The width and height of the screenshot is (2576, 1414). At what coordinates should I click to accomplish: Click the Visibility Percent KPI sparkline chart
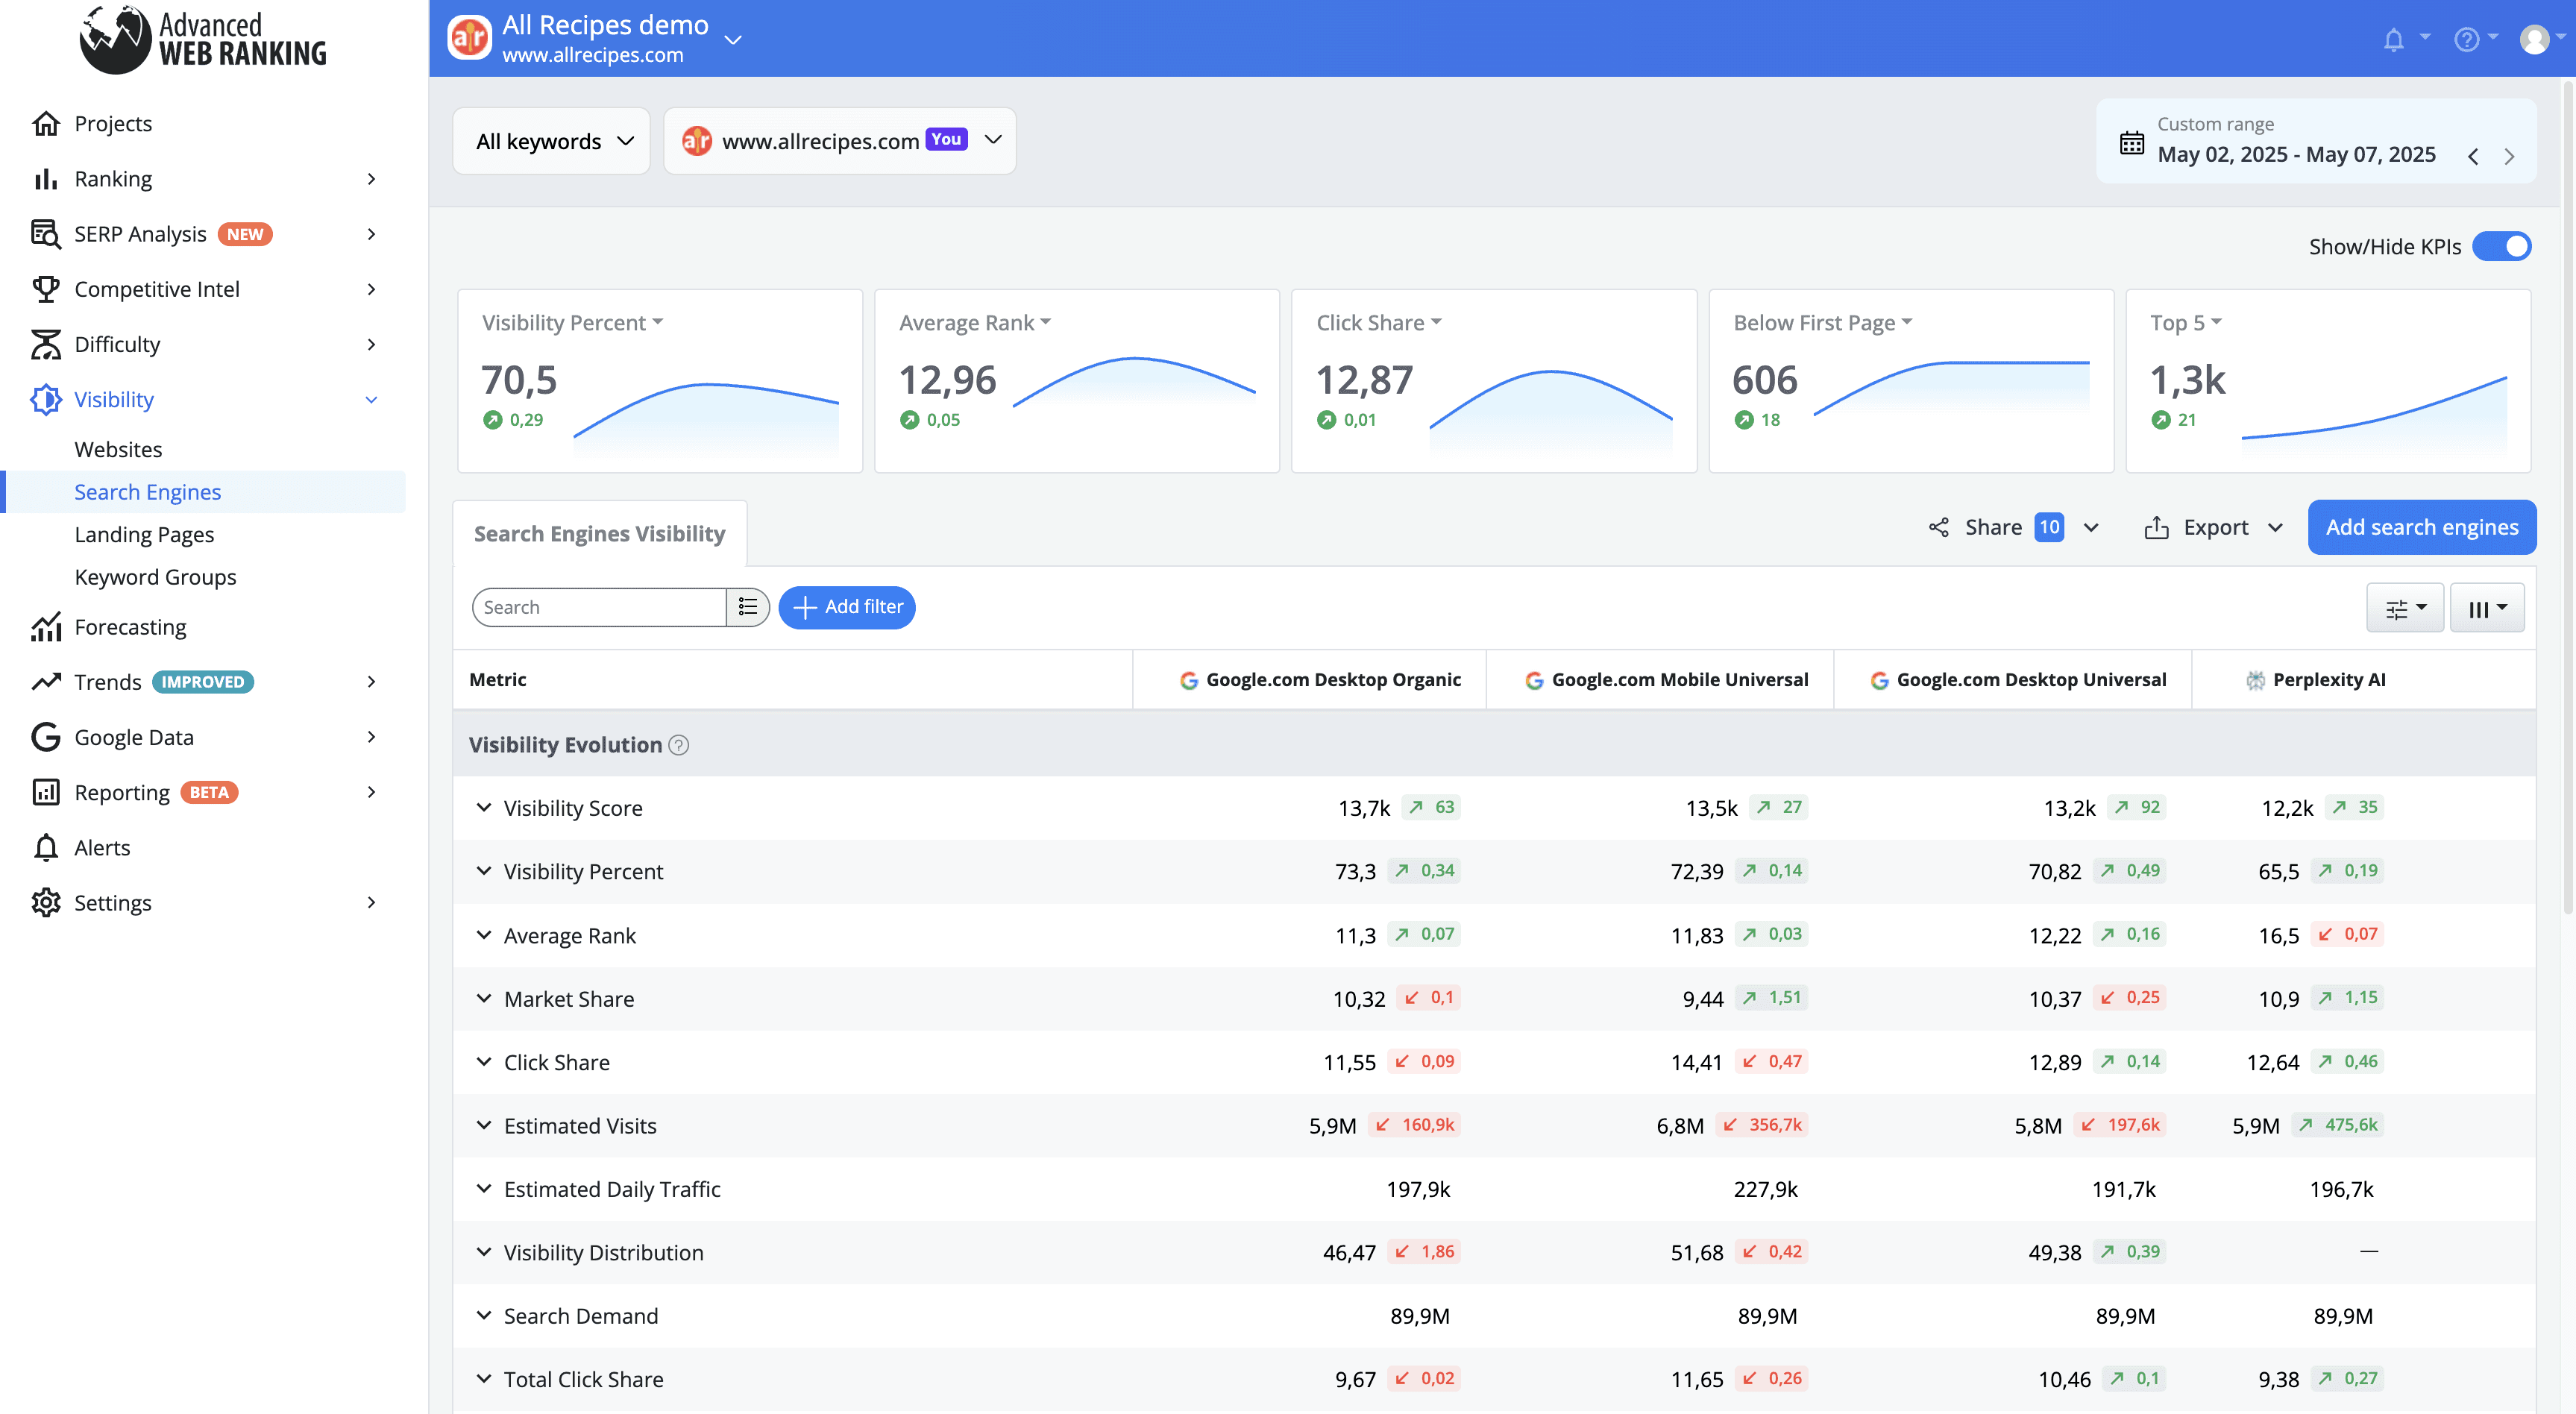(705, 420)
